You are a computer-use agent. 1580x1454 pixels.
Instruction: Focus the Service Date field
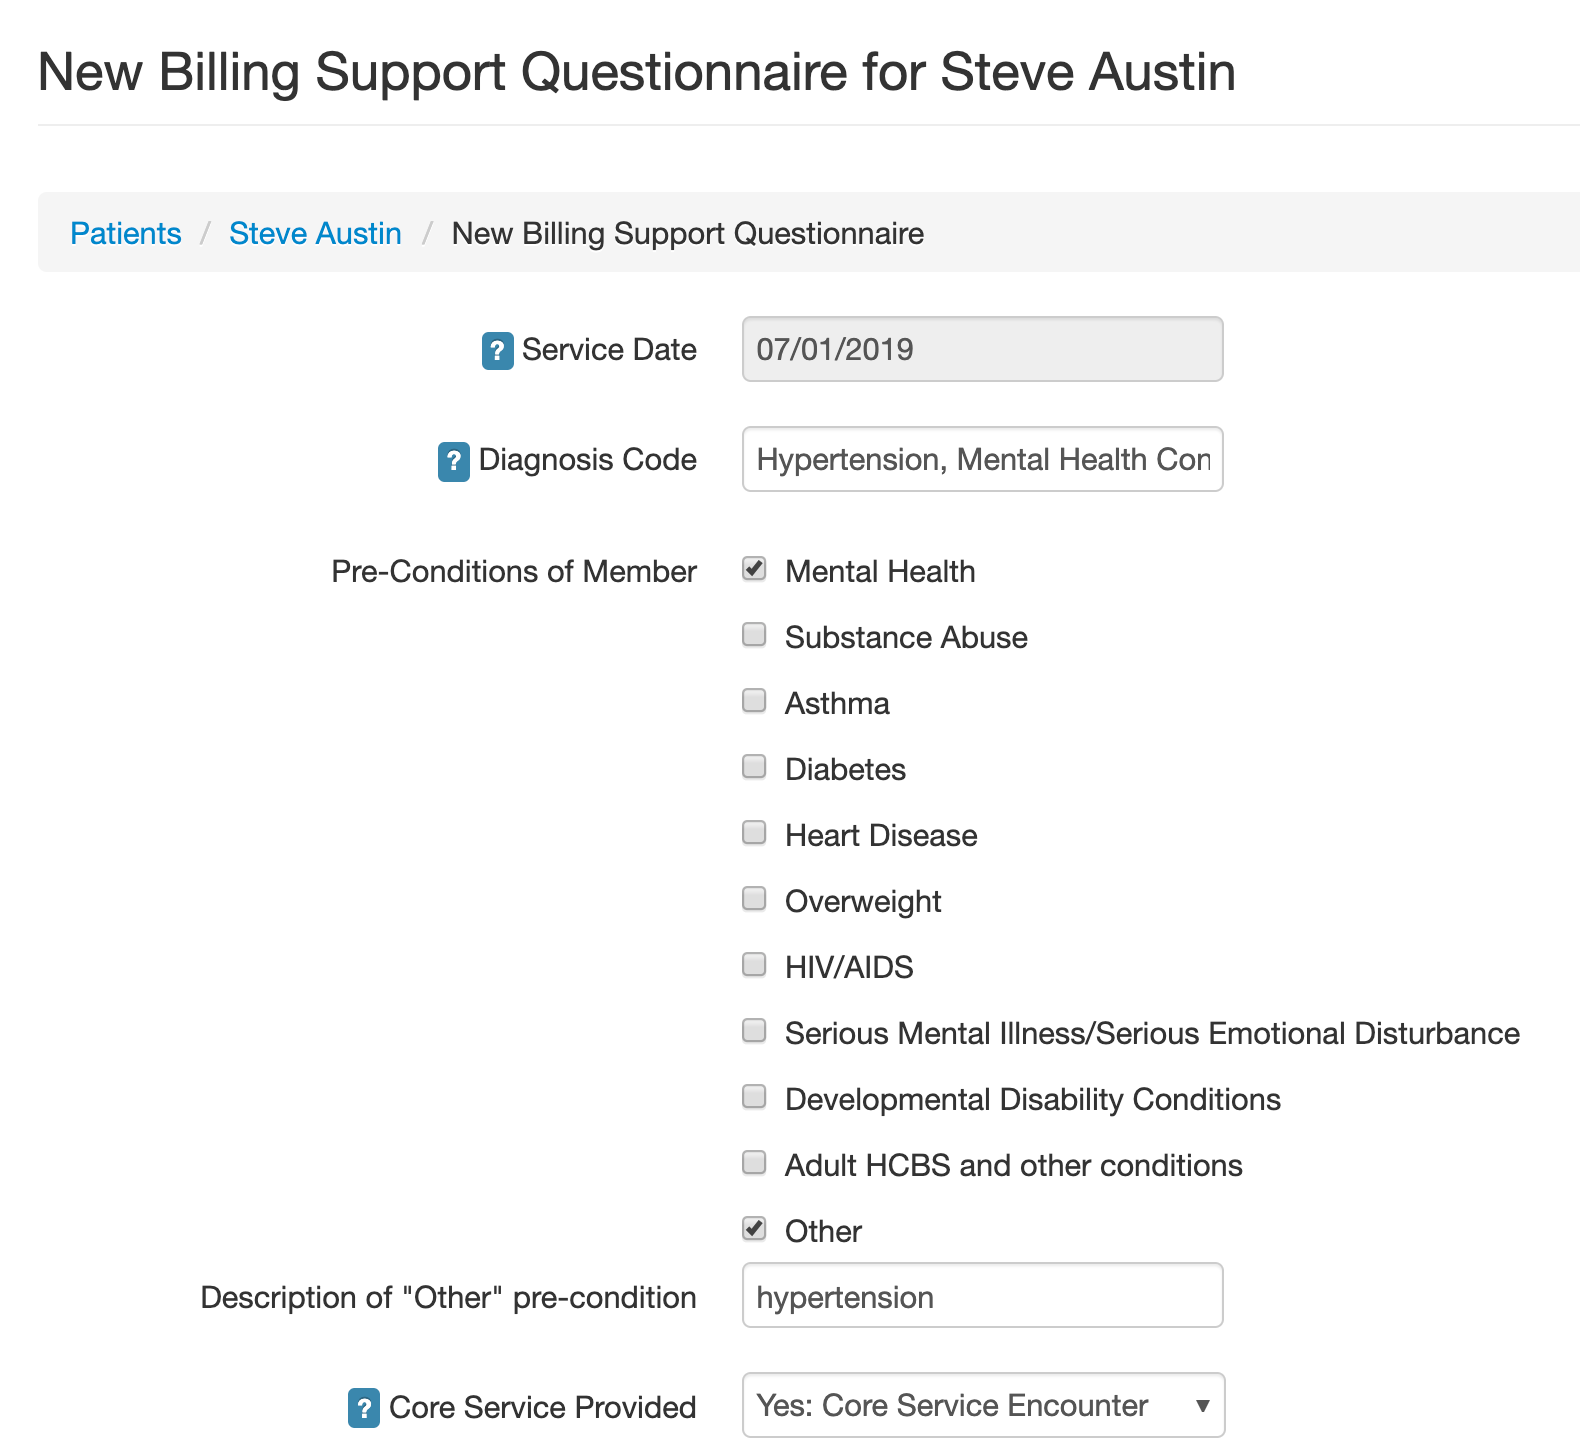point(983,349)
